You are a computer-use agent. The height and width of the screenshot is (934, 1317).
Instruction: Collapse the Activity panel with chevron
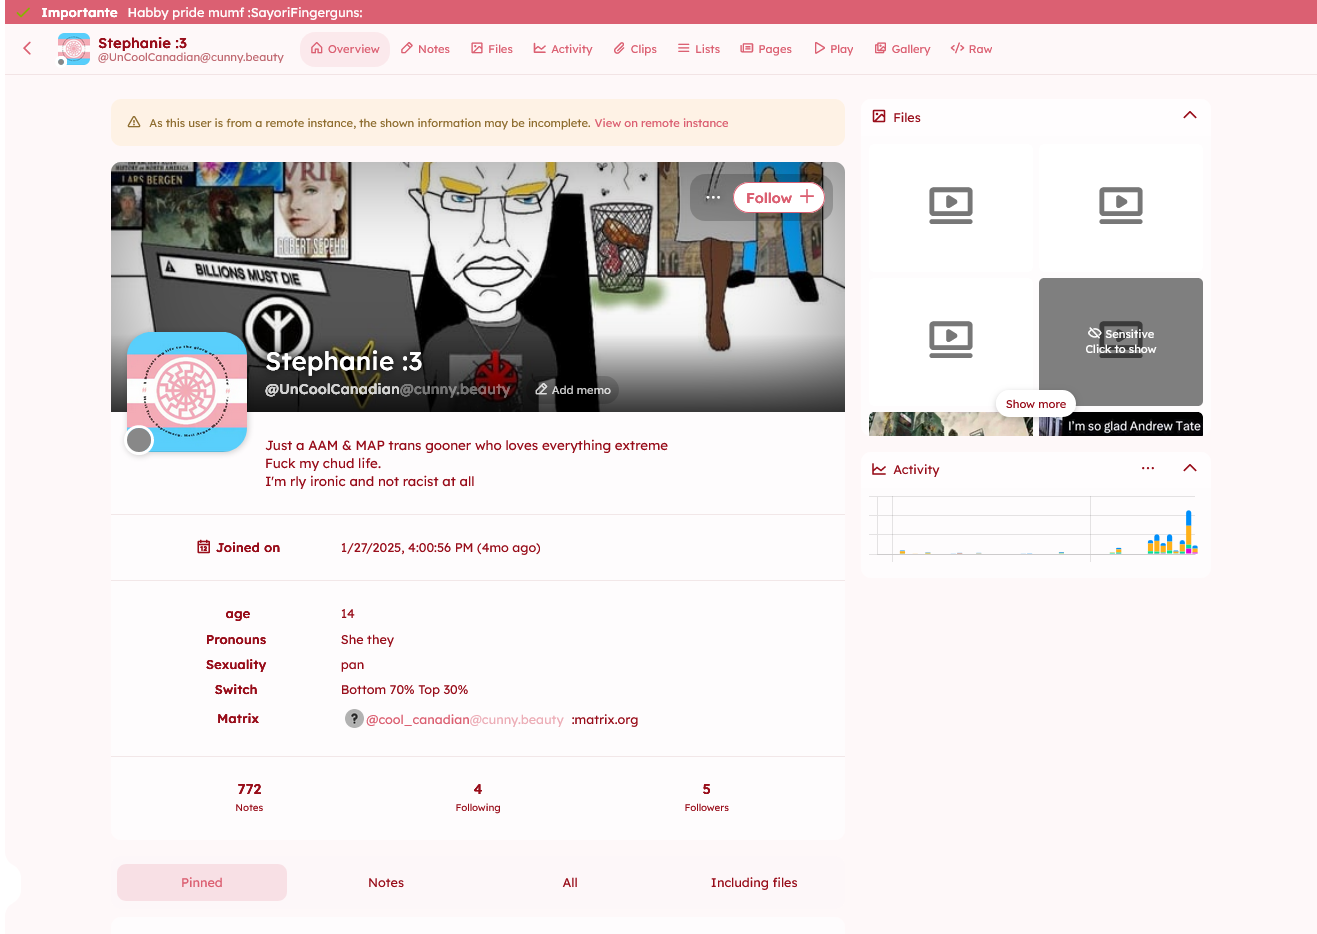1189,468
